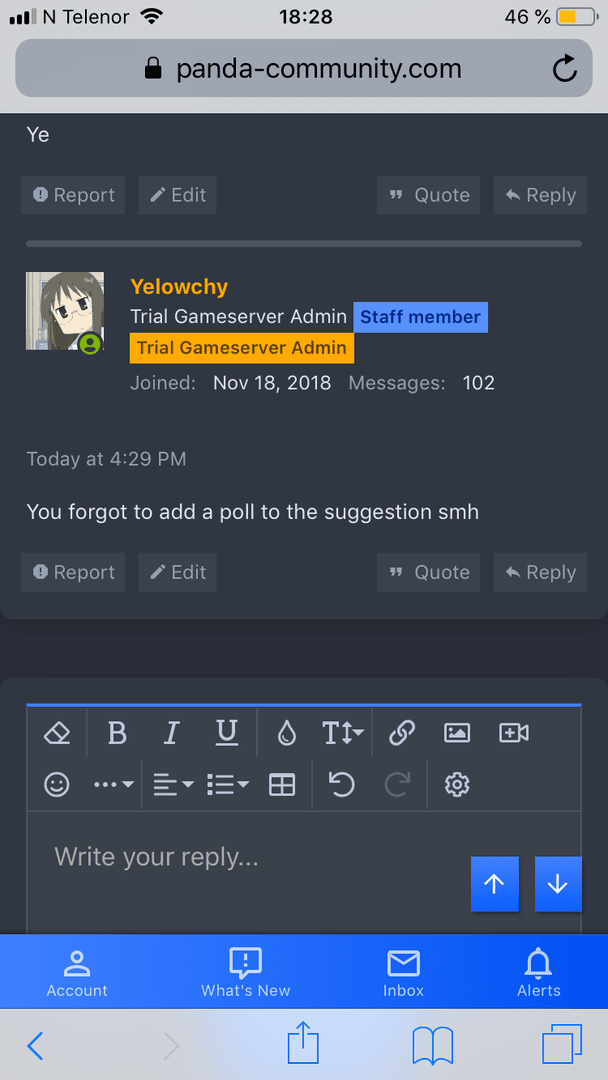Open the Inbox tab

coord(403,971)
